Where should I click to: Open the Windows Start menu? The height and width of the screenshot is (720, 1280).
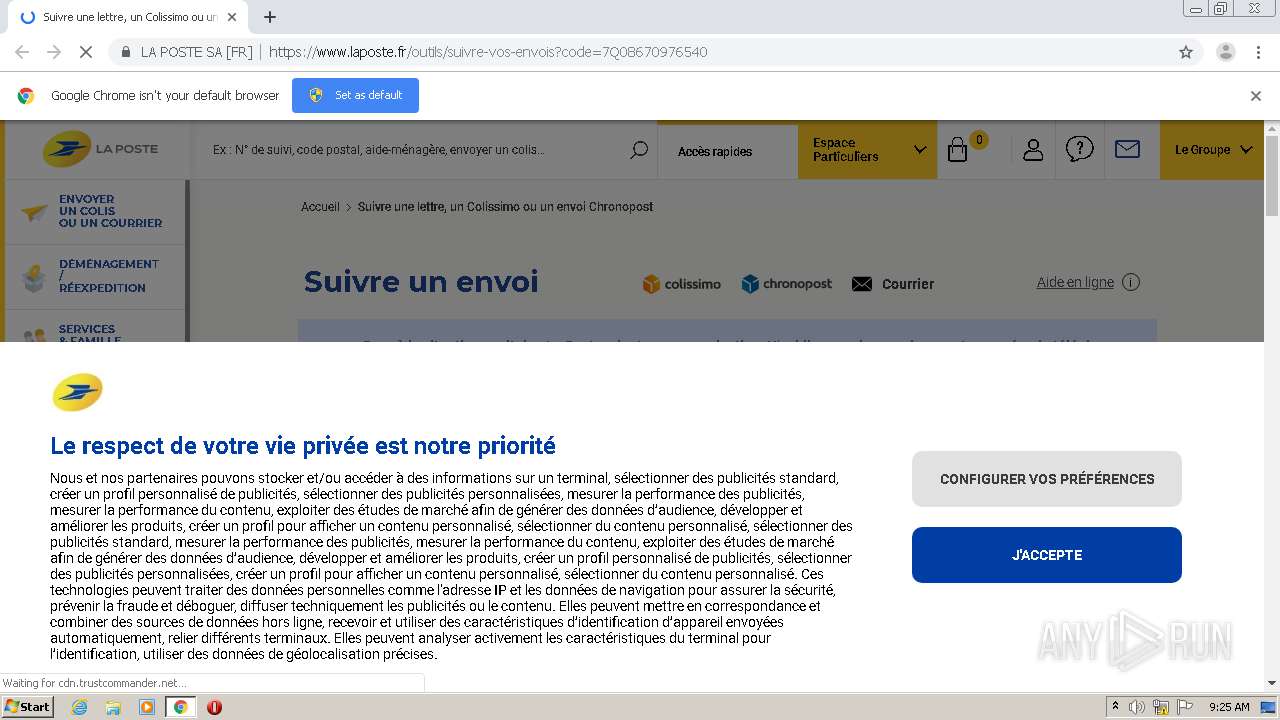pos(28,707)
